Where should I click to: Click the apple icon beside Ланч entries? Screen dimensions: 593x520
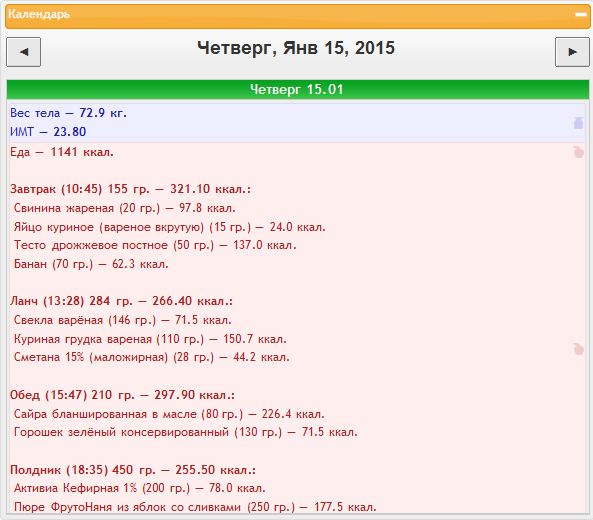coord(578,349)
